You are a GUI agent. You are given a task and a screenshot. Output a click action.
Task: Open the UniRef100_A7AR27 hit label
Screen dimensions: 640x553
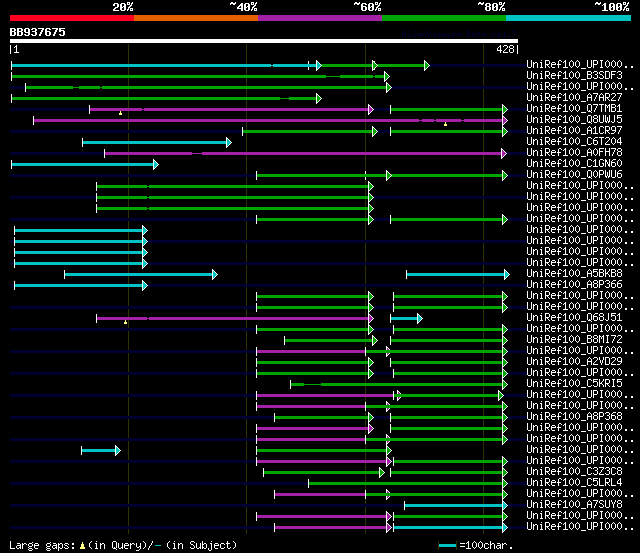(574, 98)
